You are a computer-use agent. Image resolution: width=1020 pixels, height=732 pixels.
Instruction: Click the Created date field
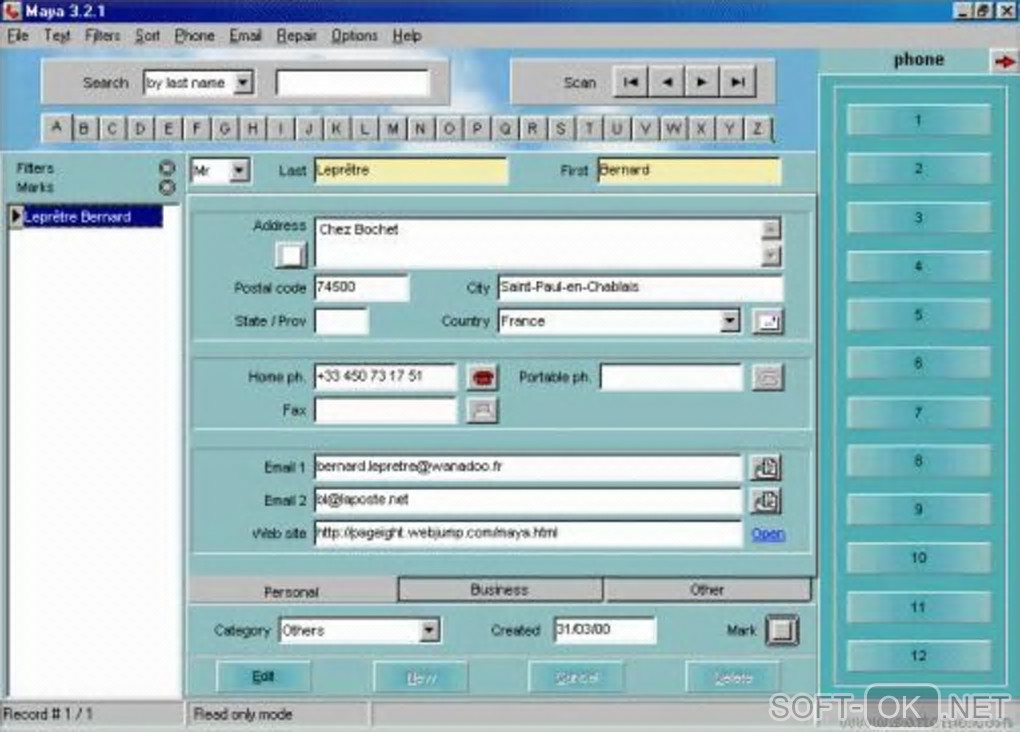pyautogui.click(x=604, y=629)
